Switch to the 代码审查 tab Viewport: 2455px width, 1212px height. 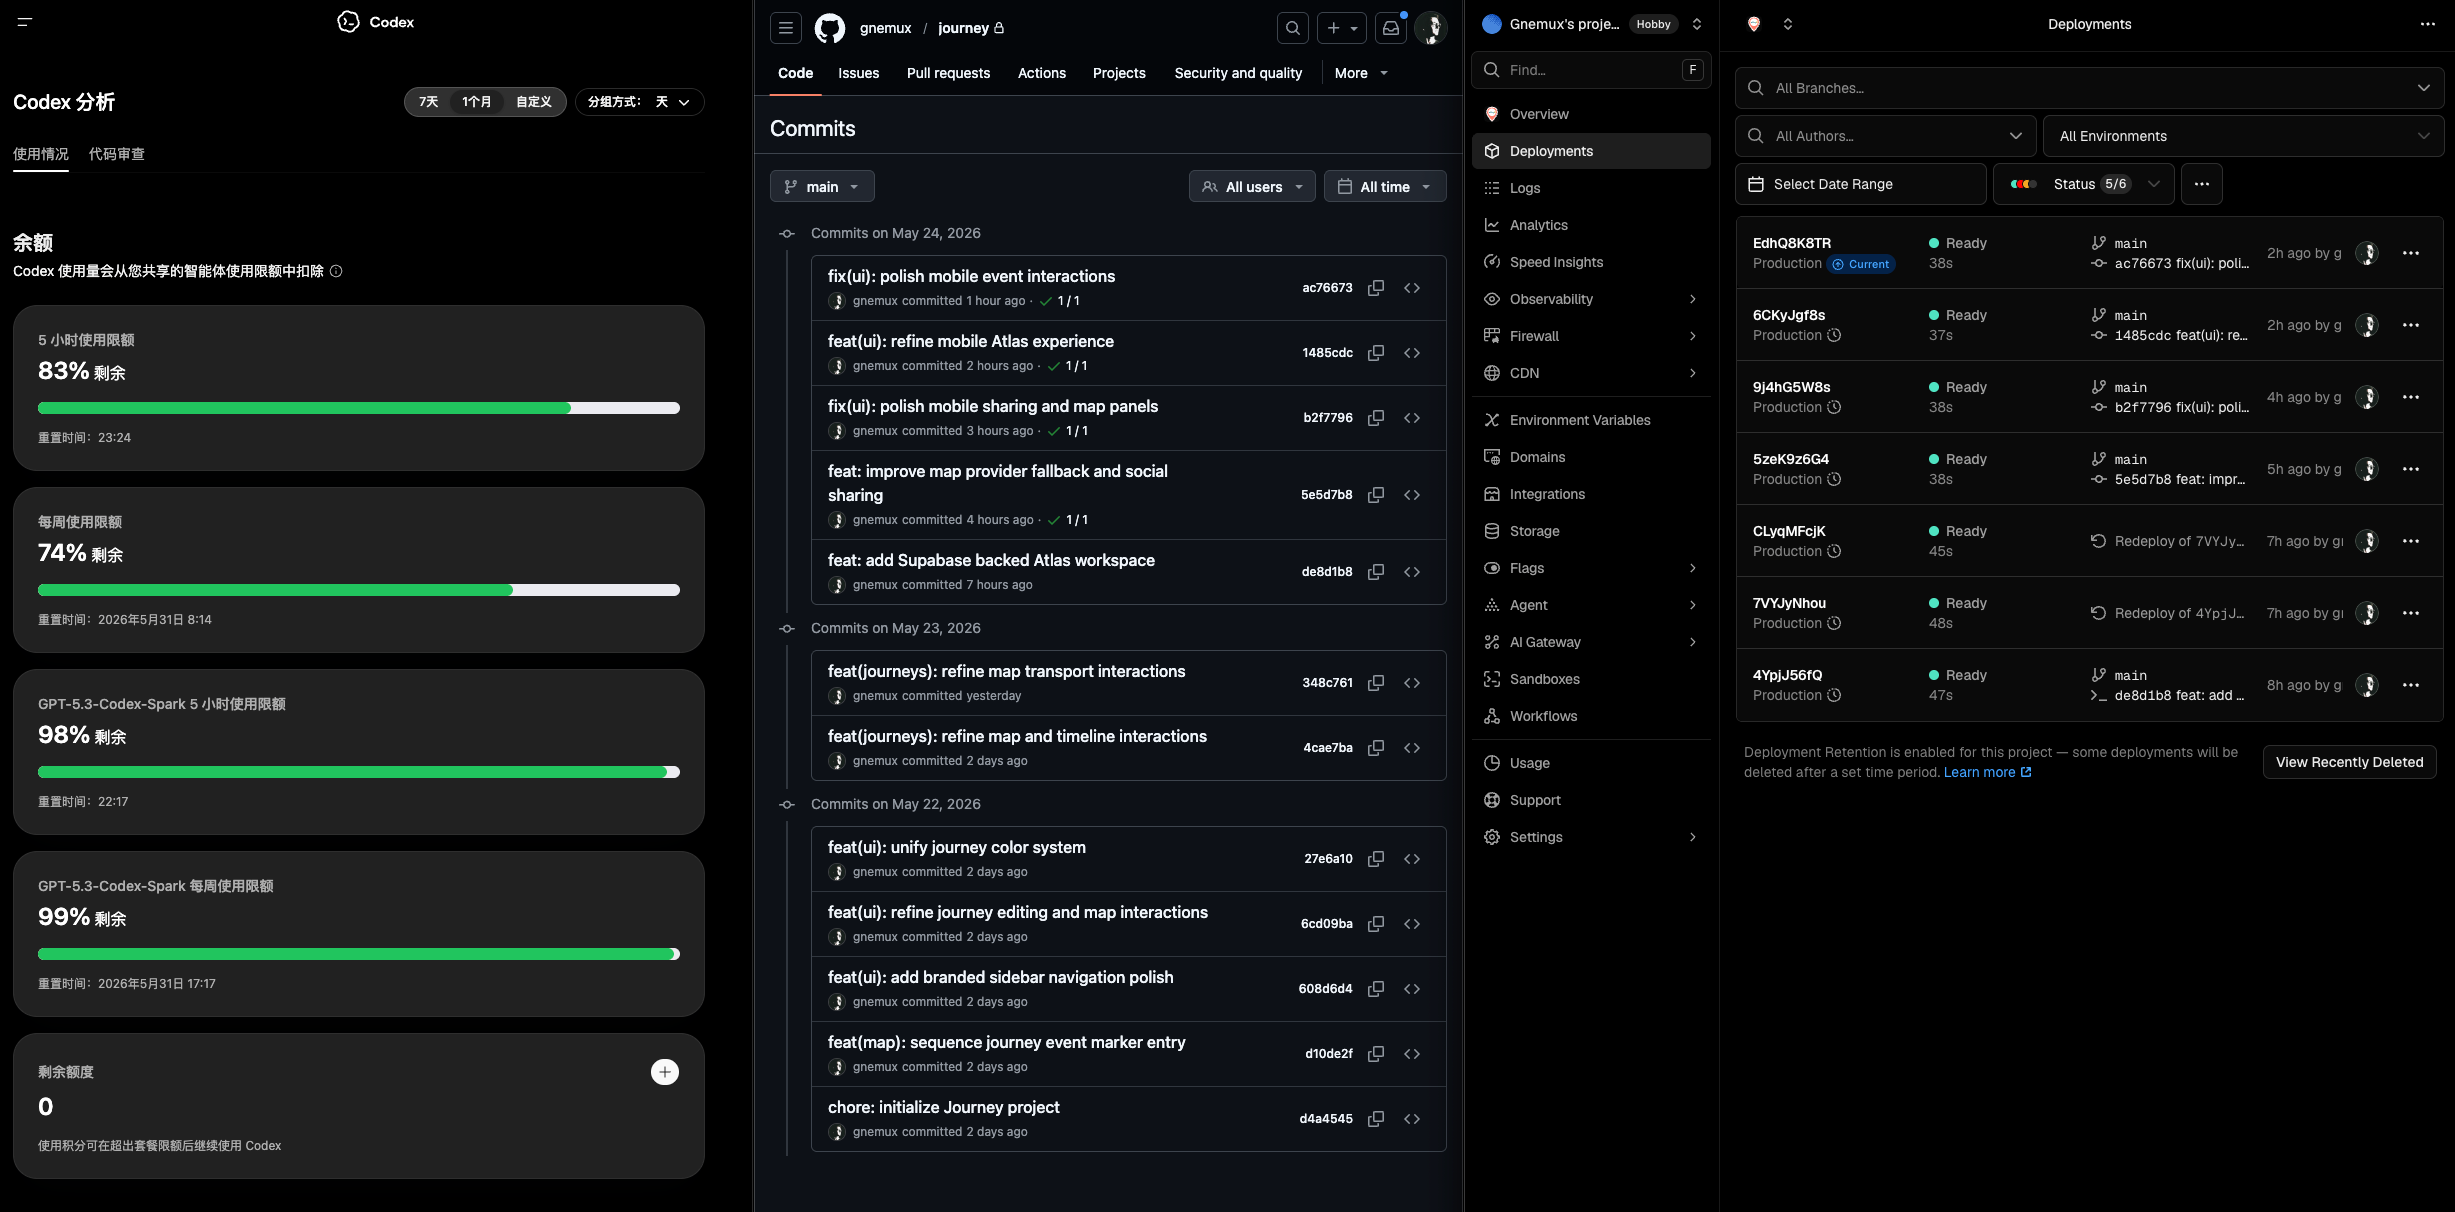coord(117,154)
